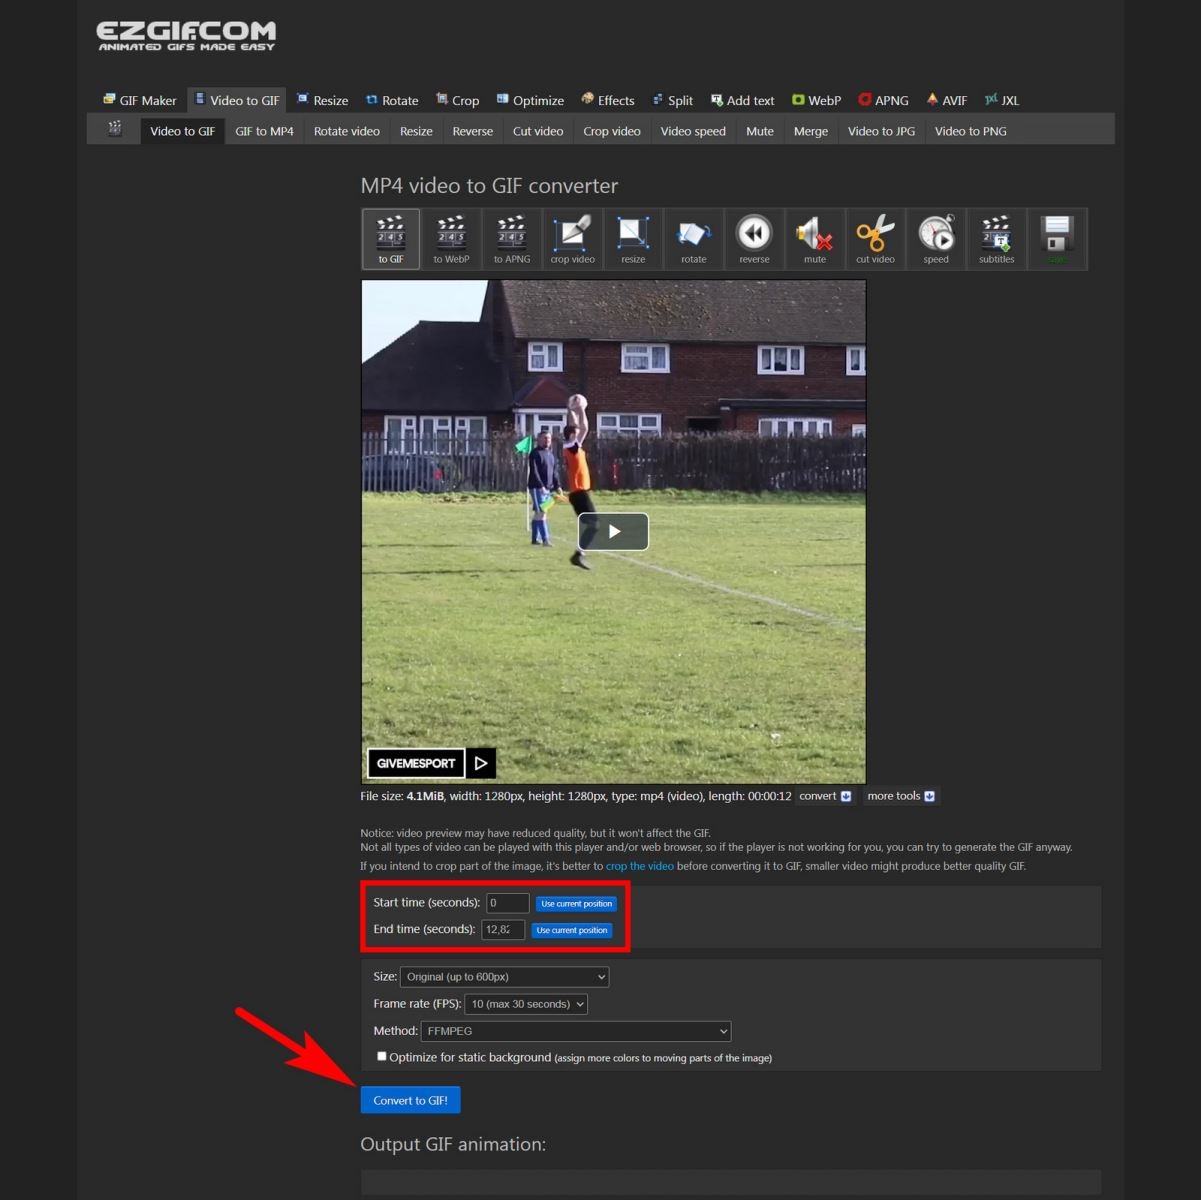Viewport: 1201px width, 1200px height.
Task: Open the APNG main tab
Action: click(883, 100)
